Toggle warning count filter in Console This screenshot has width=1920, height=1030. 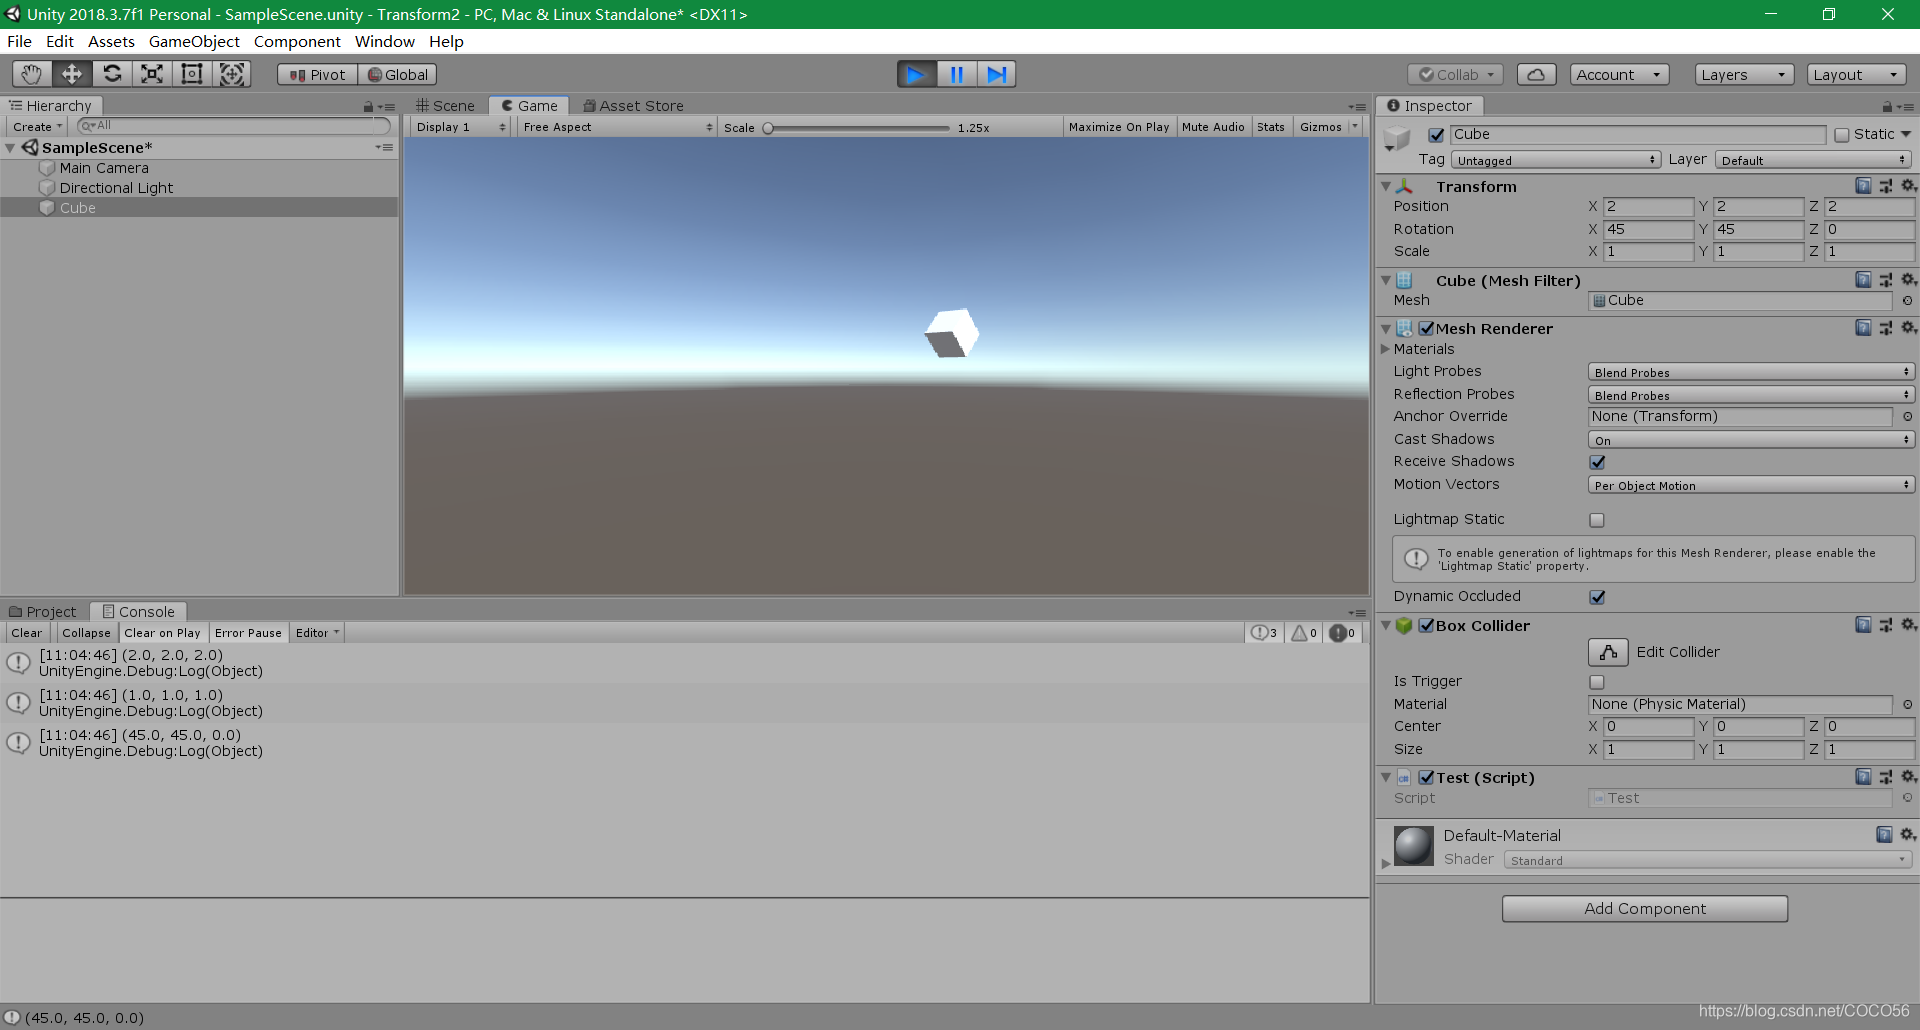click(1304, 633)
